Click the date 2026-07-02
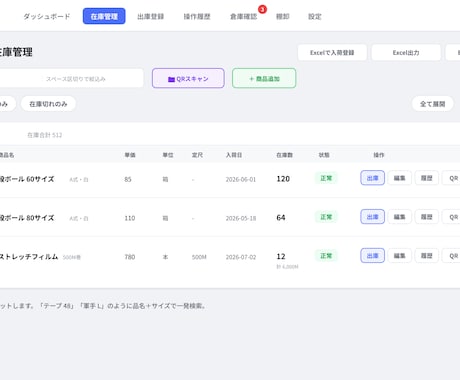 click(241, 257)
